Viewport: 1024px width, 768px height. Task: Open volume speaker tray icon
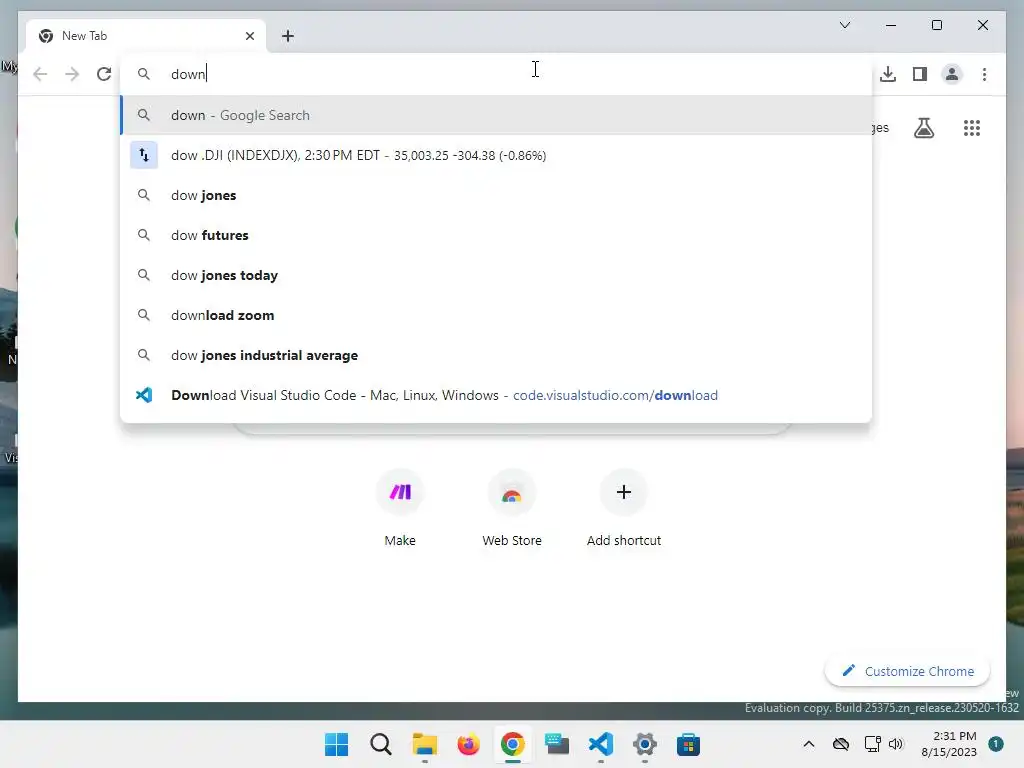click(895, 744)
